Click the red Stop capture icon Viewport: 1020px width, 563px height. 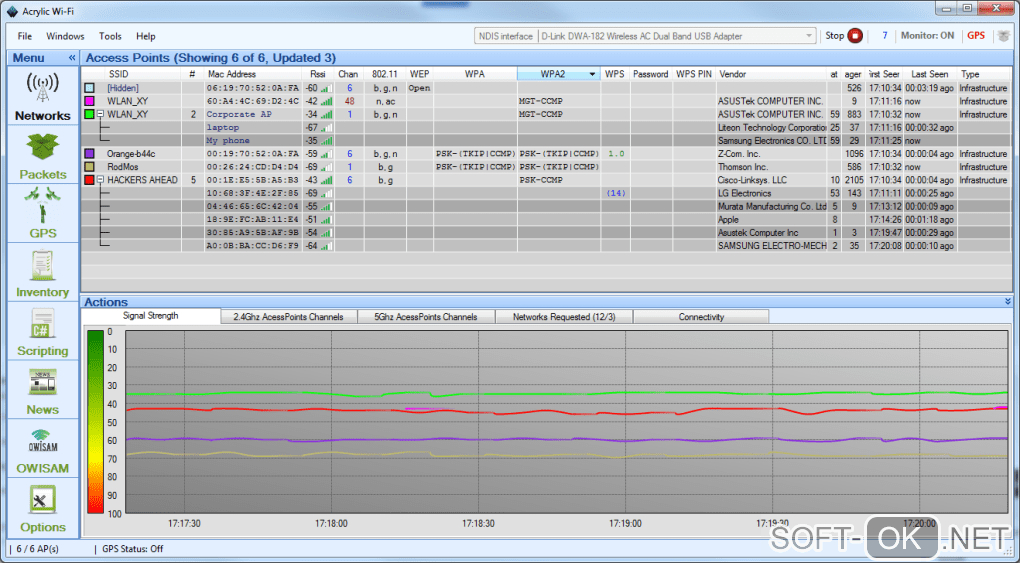pyautogui.click(x=855, y=36)
